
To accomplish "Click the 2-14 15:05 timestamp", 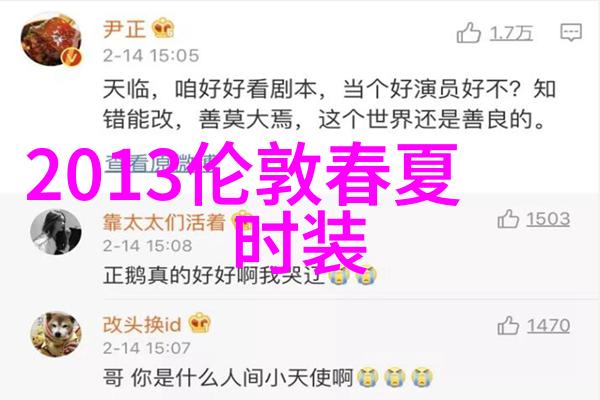I will (151, 56).
